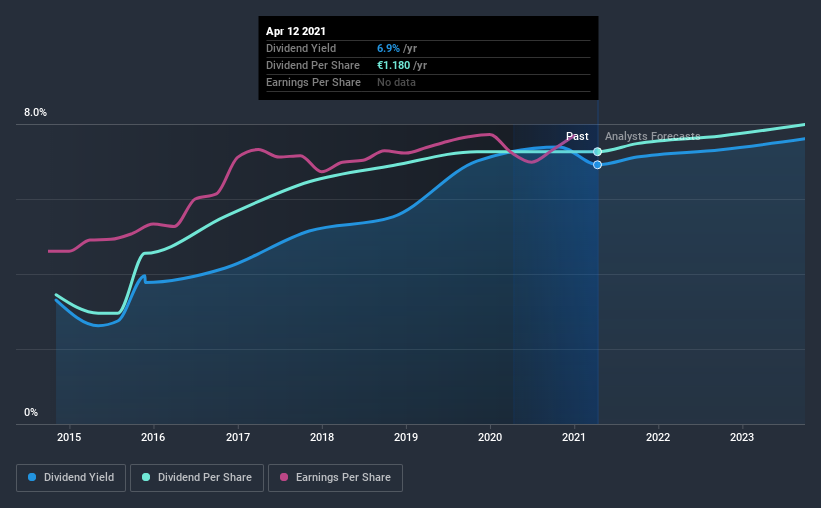This screenshot has height=508, width=821.
Task: Click the 2023 x-axis label
Action: [742, 437]
